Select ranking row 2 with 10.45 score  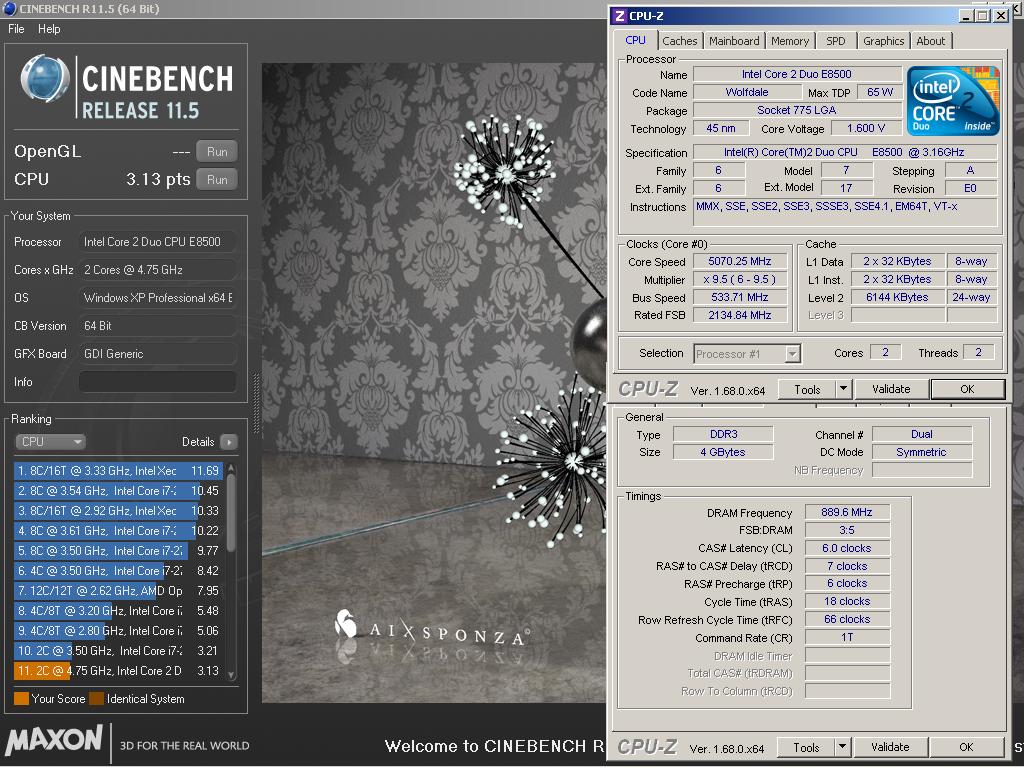pyautogui.click(x=118, y=491)
